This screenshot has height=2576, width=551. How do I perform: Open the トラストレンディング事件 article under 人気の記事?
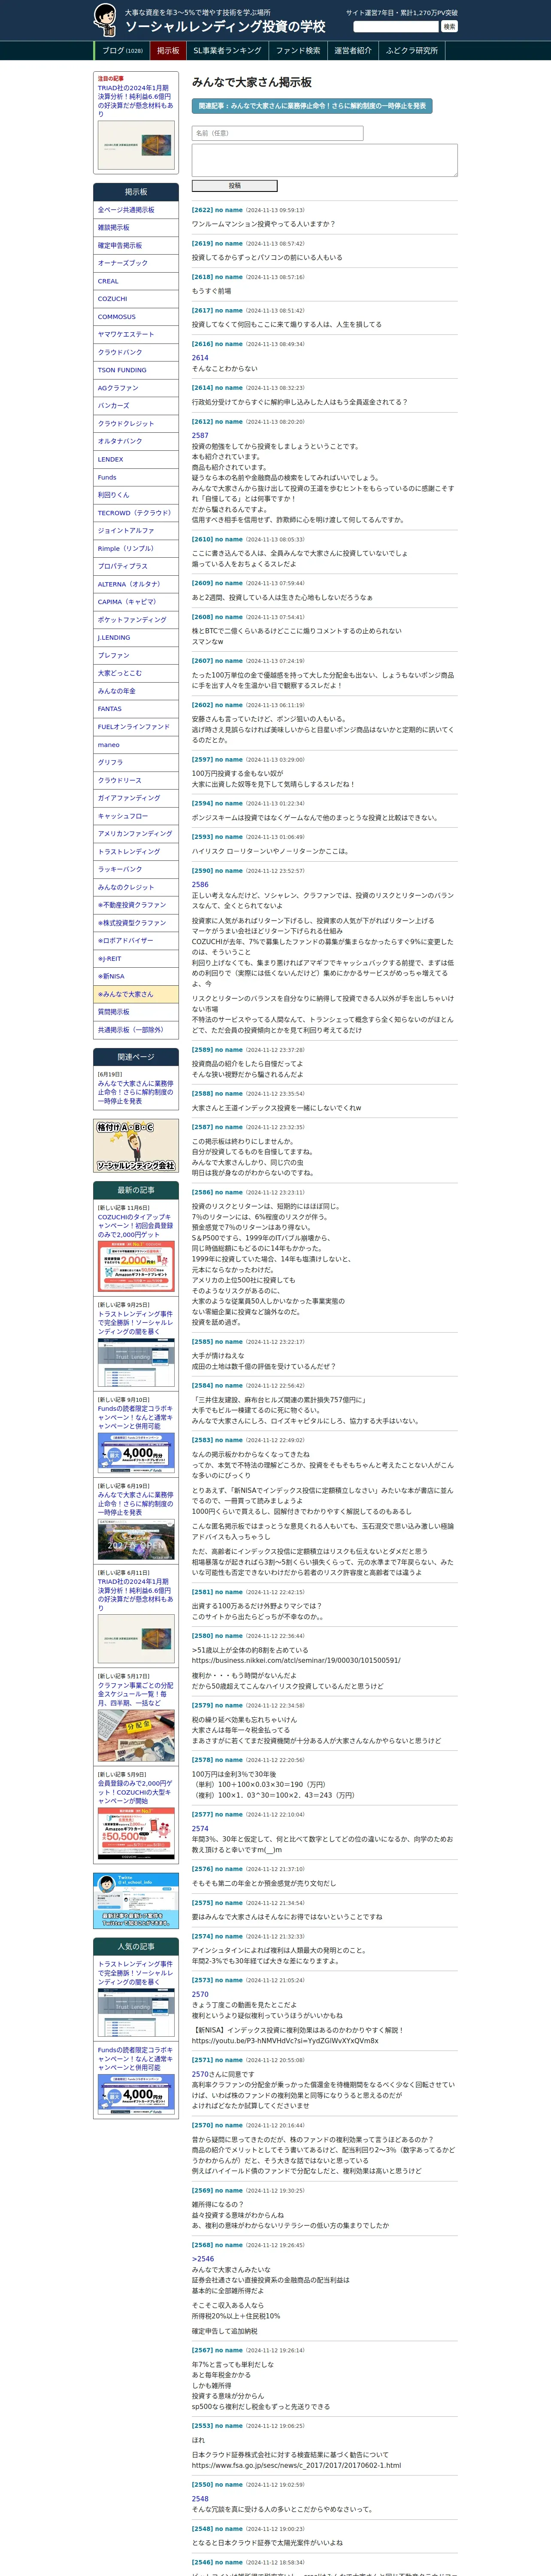pyautogui.click(x=136, y=1972)
